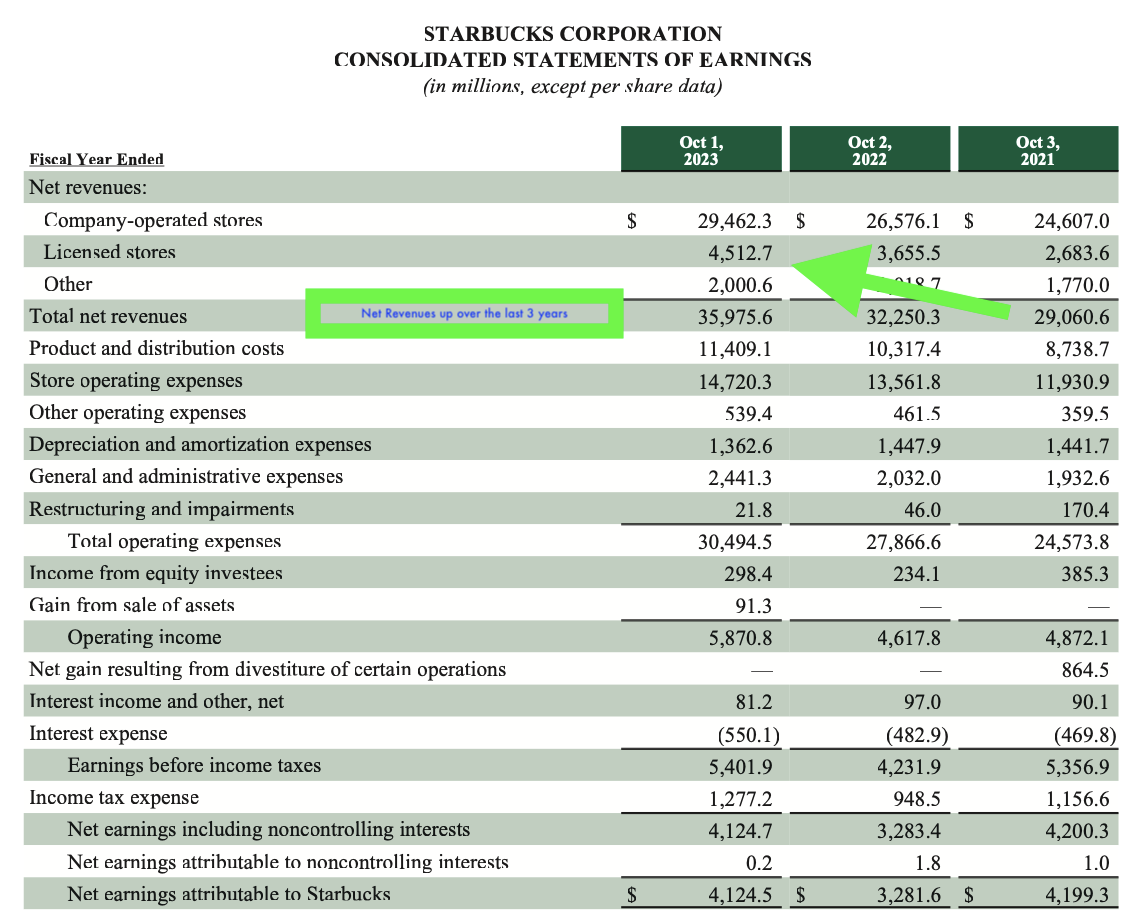Click the Interest expense value (550.1)
This screenshot has height=910, width=1146.
click(x=751, y=733)
